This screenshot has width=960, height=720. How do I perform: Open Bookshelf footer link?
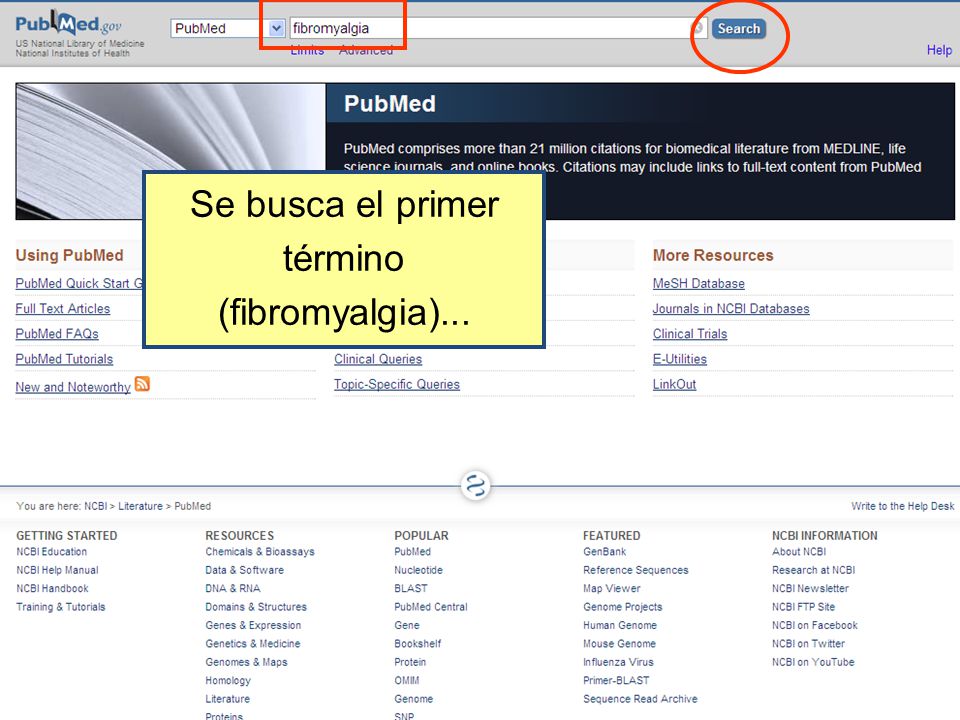click(418, 643)
